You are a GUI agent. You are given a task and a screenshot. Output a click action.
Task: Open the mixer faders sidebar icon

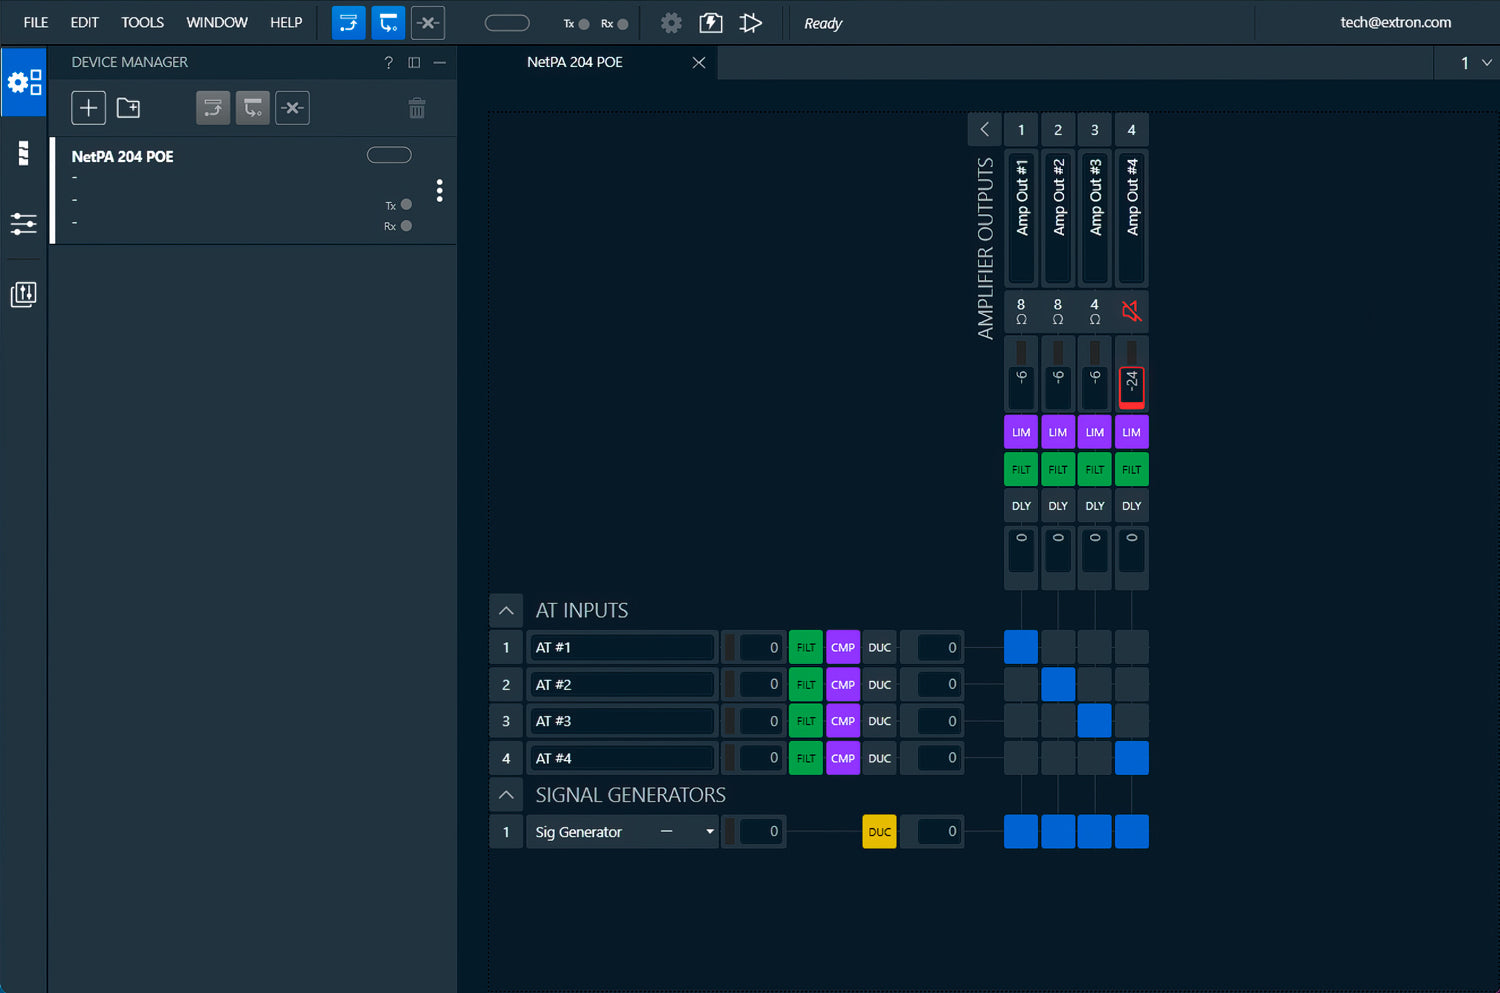pyautogui.click(x=24, y=294)
